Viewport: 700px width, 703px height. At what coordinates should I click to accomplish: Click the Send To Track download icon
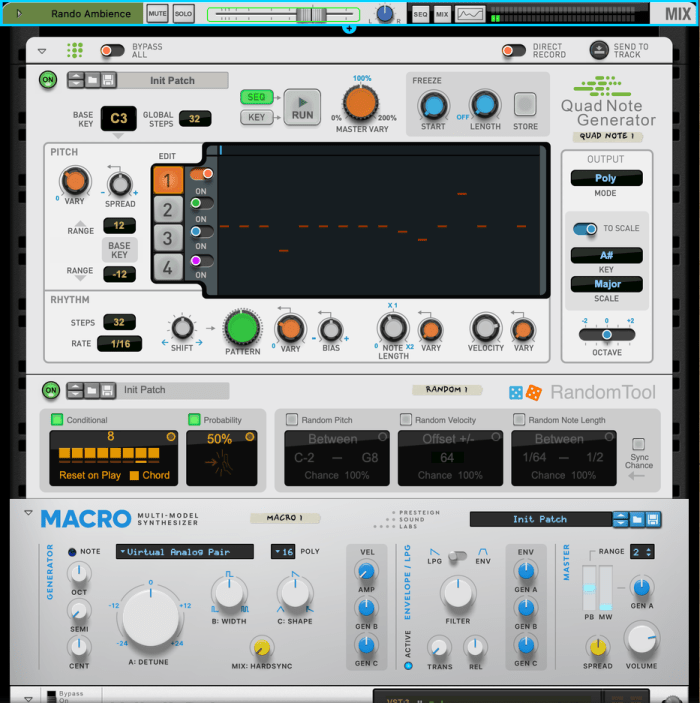coord(598,50)
